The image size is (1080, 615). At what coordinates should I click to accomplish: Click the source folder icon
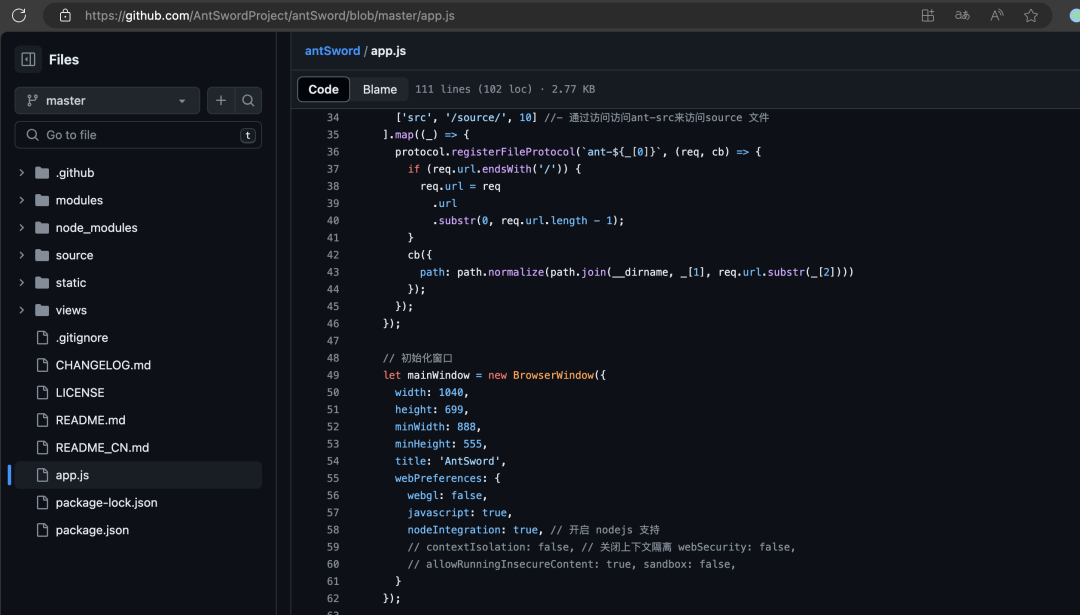coord(42,256)
